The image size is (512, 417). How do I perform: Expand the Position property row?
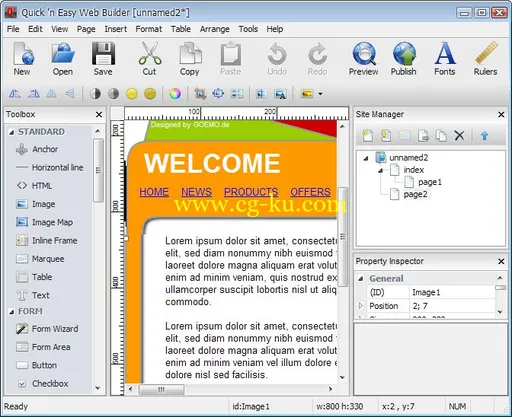click(x=360, y=305)
